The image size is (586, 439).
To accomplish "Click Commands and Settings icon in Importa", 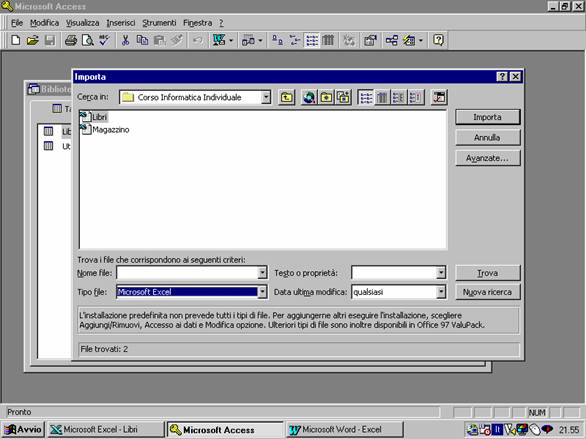I will point(439,98).
